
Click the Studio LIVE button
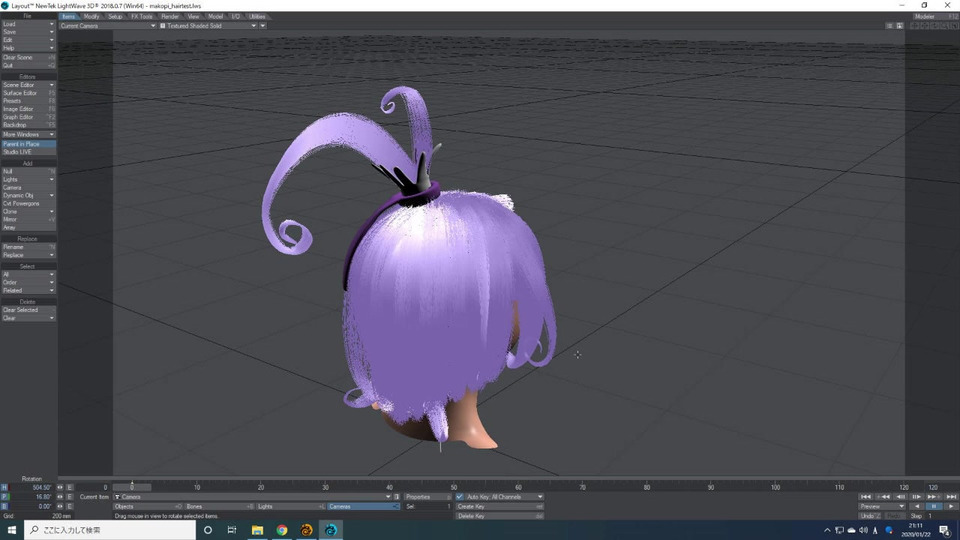click(x=28, y=152)
